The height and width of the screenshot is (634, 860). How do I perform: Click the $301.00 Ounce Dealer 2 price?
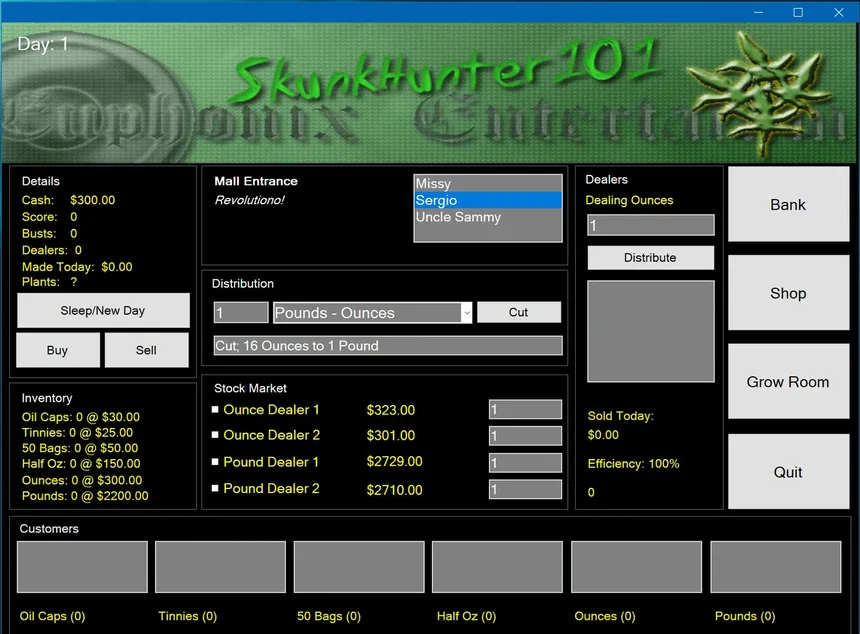click(391, 435)
